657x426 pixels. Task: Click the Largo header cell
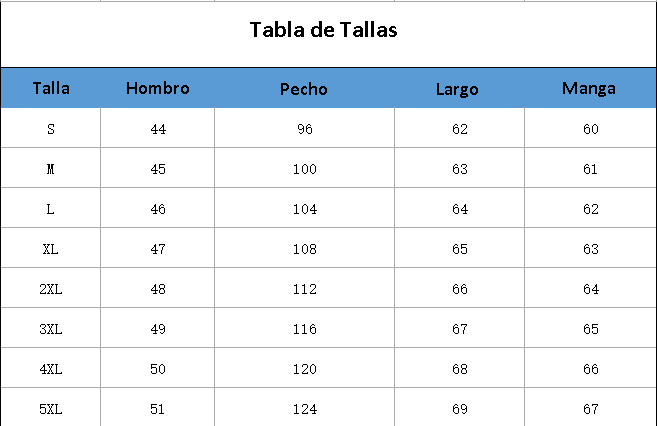pos(457,89)
